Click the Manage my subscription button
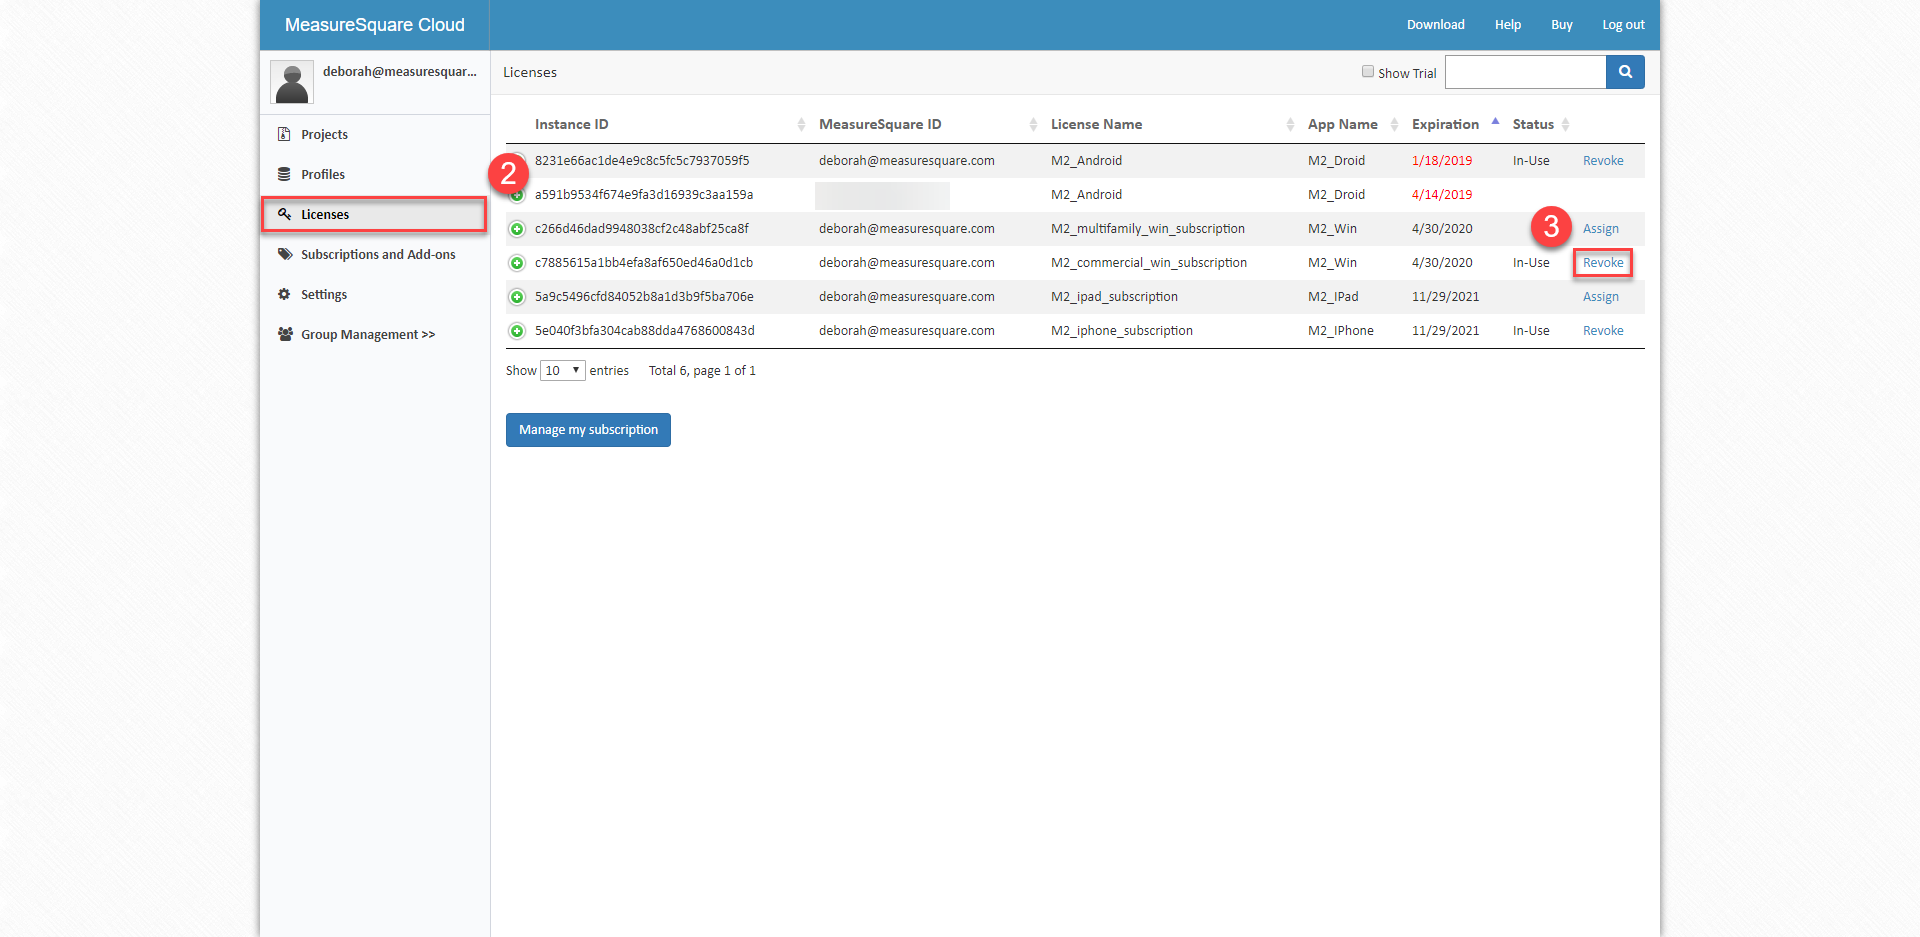 (588, 430)
